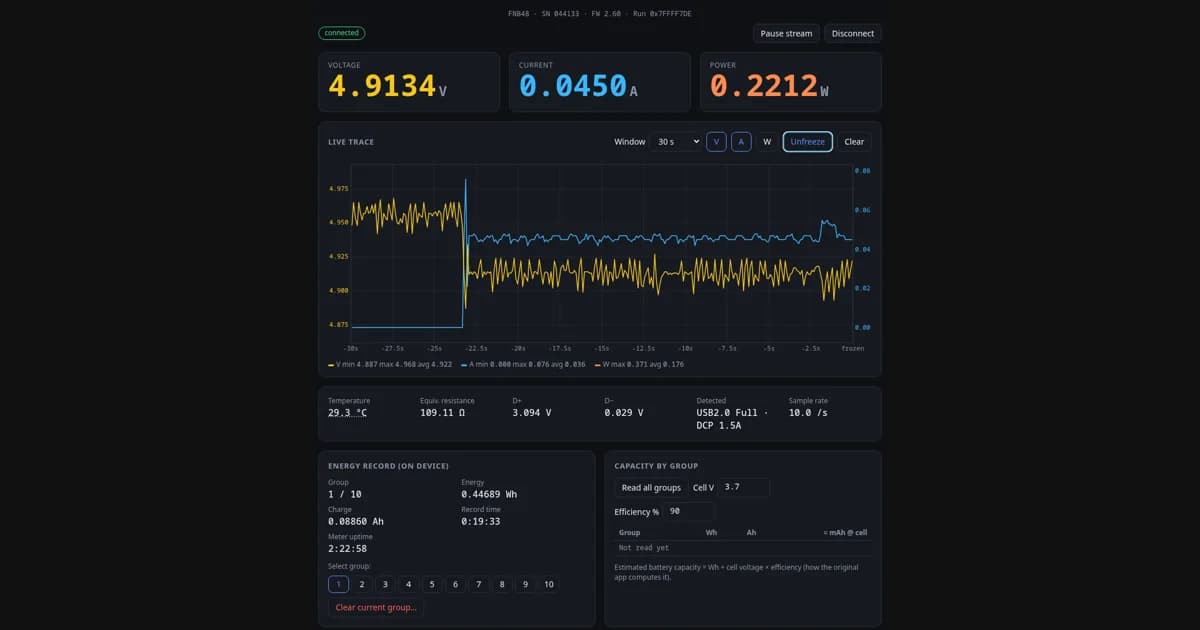Image resolution: width=1200 pixels, height=630 pixels.
Task: Click the D− value 0.029 V
Action: coord(624,412)
